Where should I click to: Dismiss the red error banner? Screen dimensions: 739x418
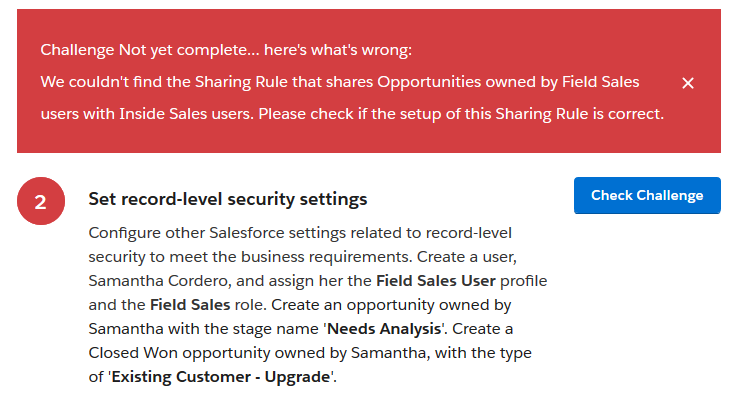[x=688, y=83]
